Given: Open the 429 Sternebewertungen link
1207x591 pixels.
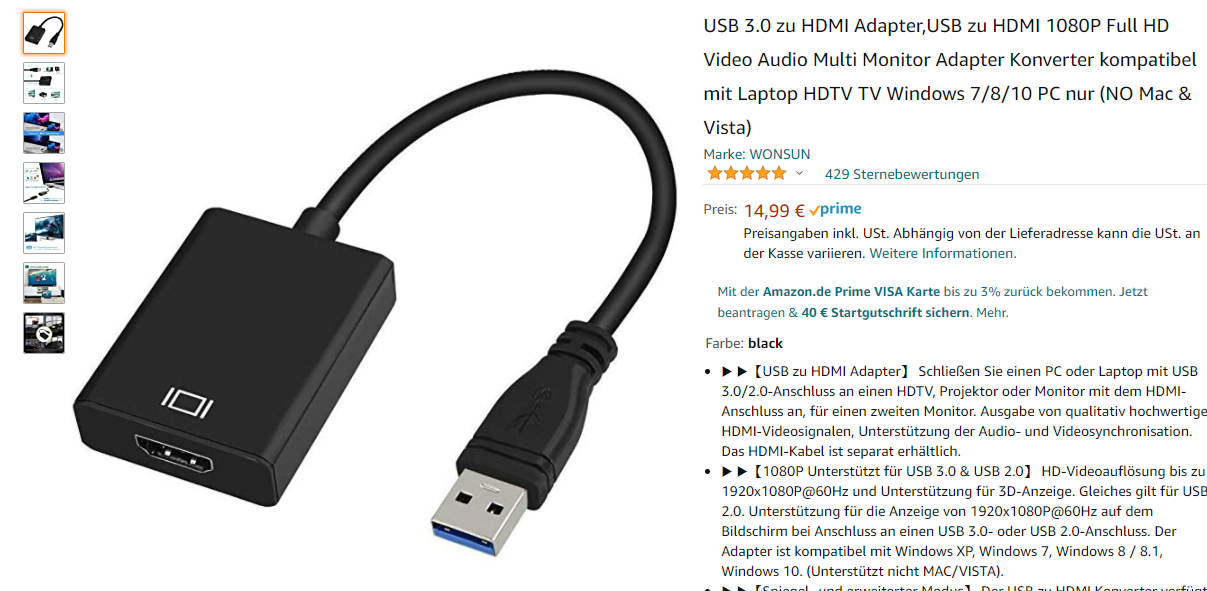Looking at the screenshot, I should pos(902,174).
